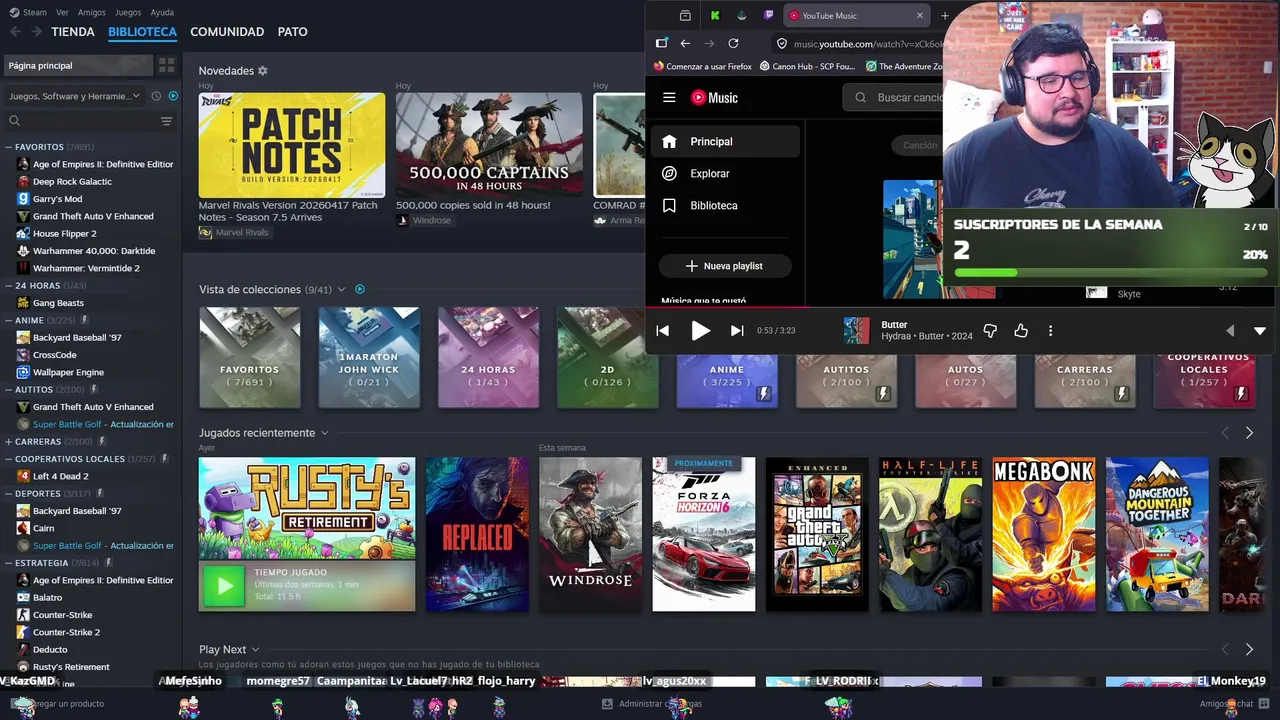Select Deep Rock Galactic in library list

(x=72, y=182)
